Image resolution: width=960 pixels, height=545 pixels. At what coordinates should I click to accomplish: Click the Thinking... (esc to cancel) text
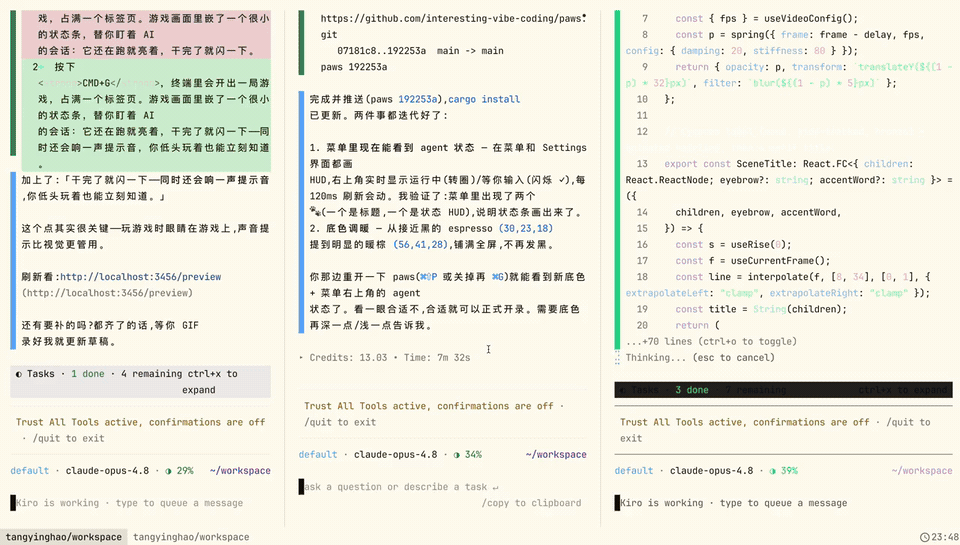[700, 358]
